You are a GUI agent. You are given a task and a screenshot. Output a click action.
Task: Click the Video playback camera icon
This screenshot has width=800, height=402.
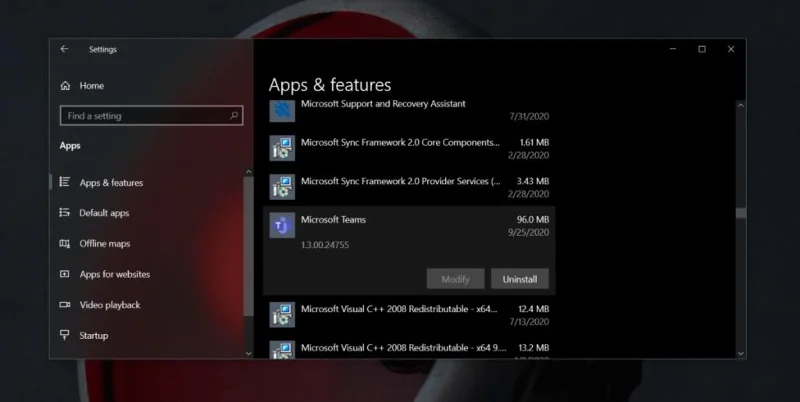click(65, 305)
